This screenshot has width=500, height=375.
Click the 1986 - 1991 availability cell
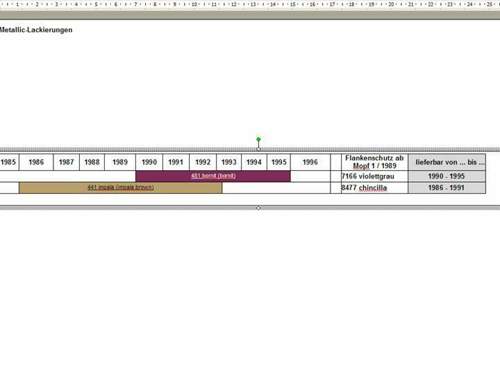(447, 188)
